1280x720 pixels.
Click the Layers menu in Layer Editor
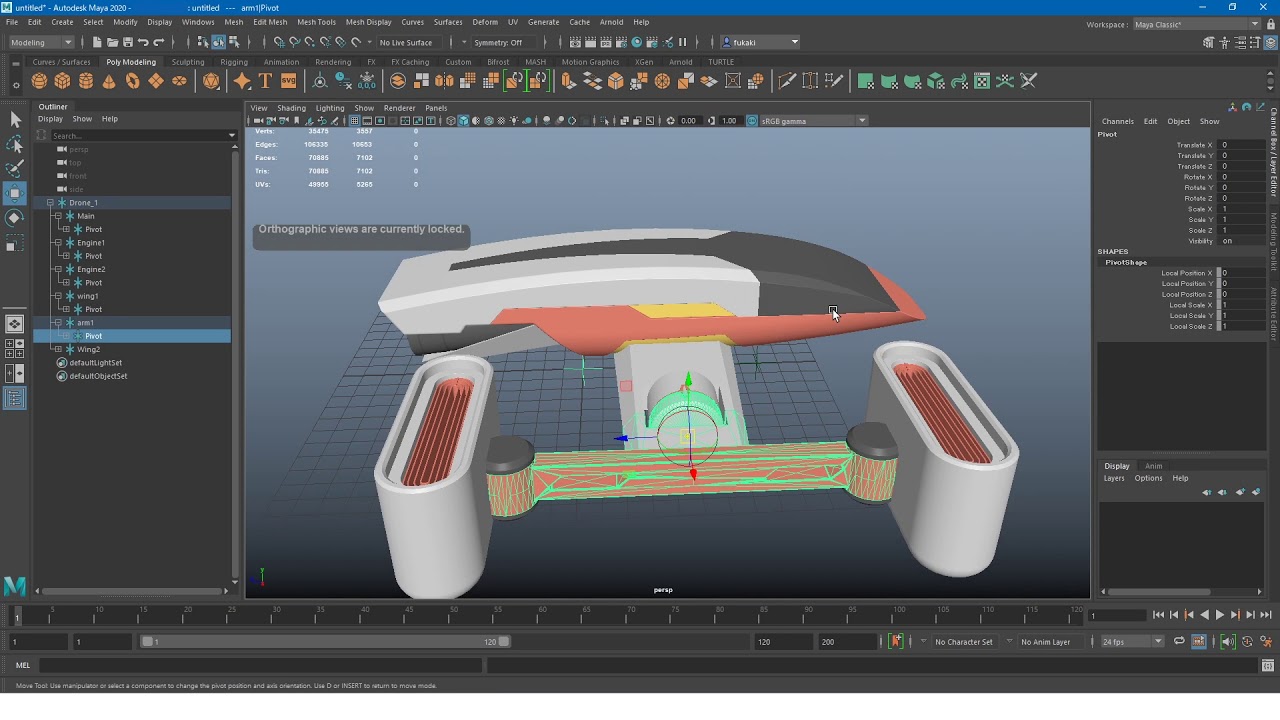(1114, 478)
